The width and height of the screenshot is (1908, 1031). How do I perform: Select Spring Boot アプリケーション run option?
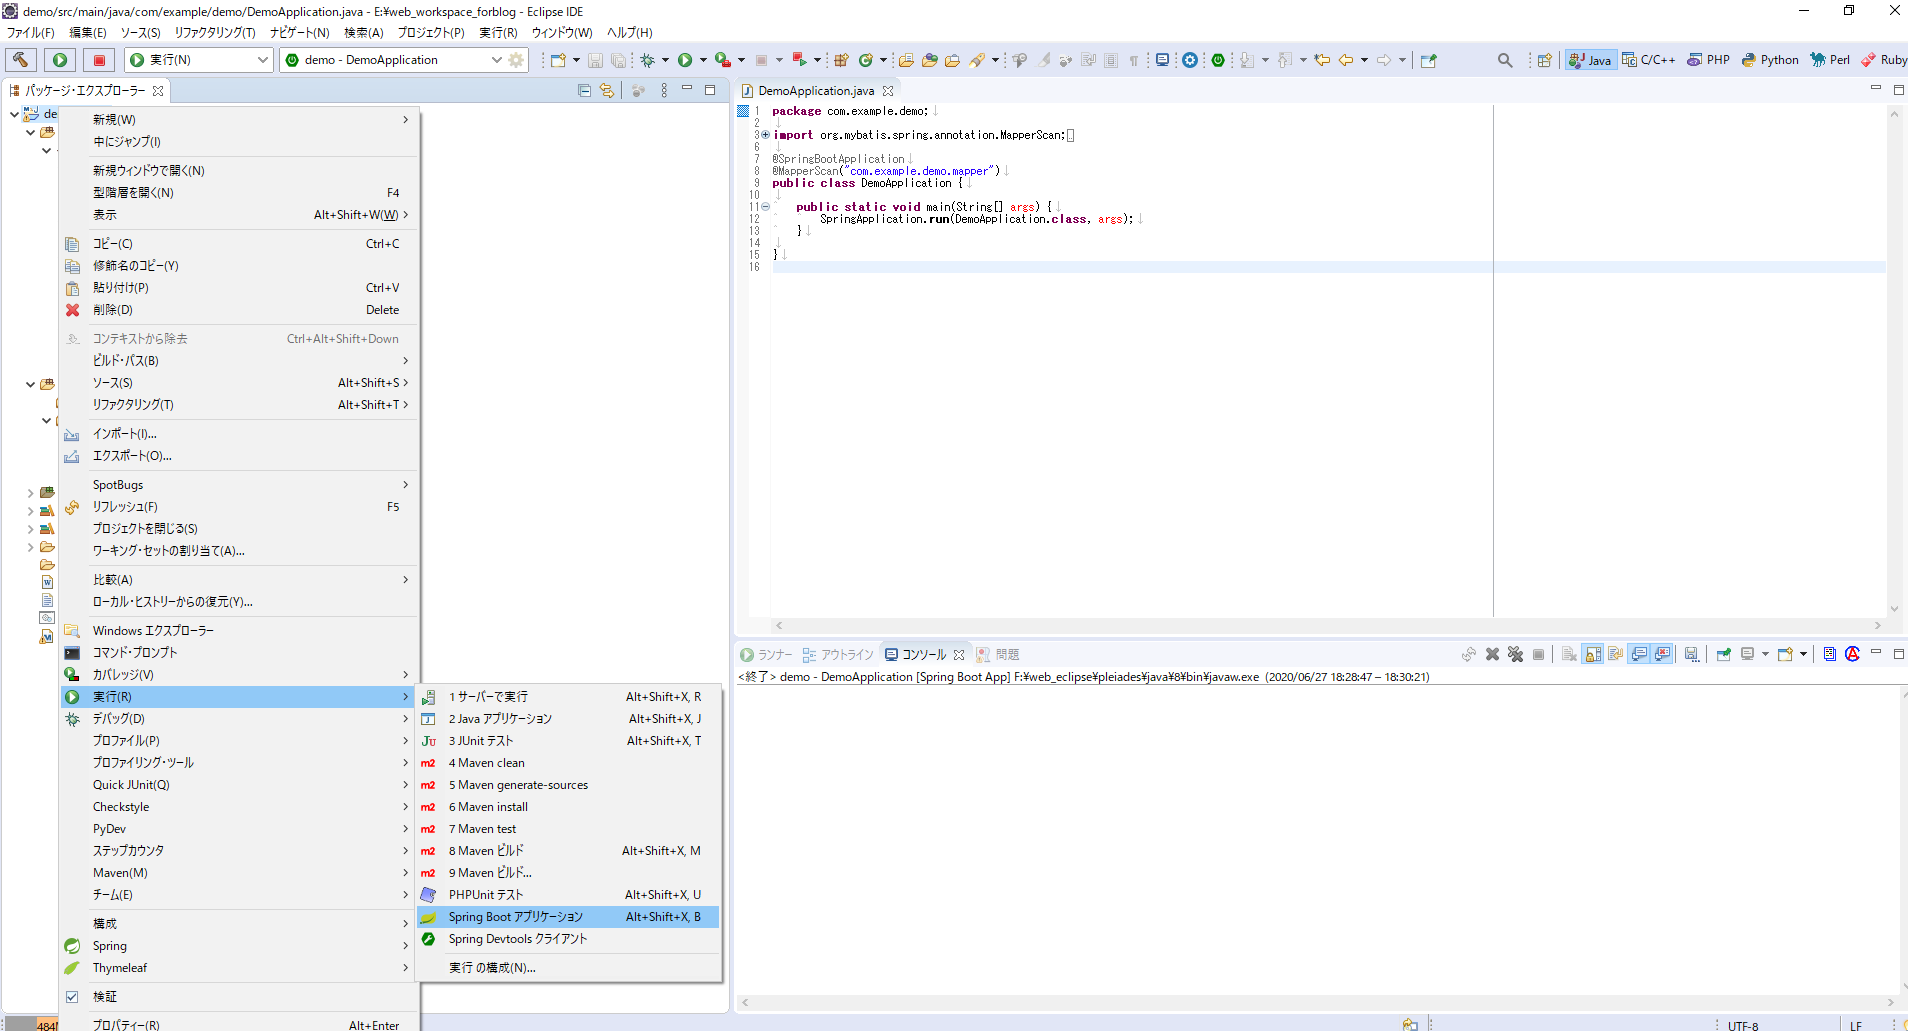[569, 917]
